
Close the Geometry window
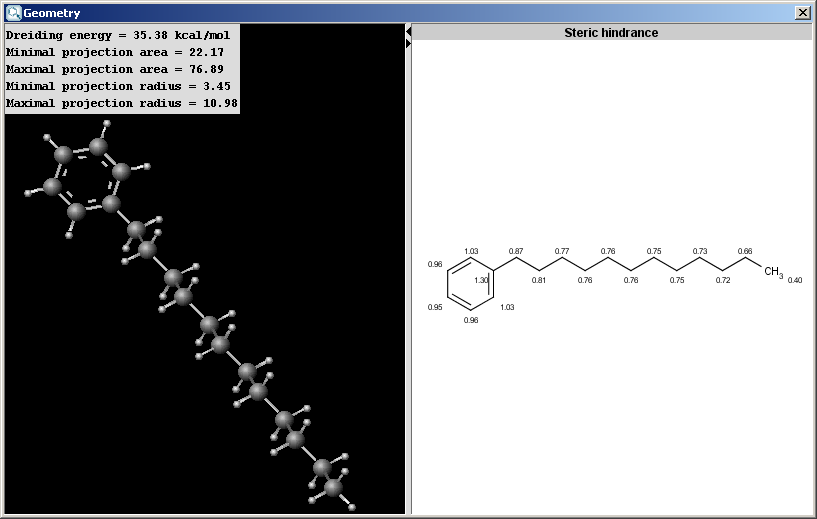(802, 12)
